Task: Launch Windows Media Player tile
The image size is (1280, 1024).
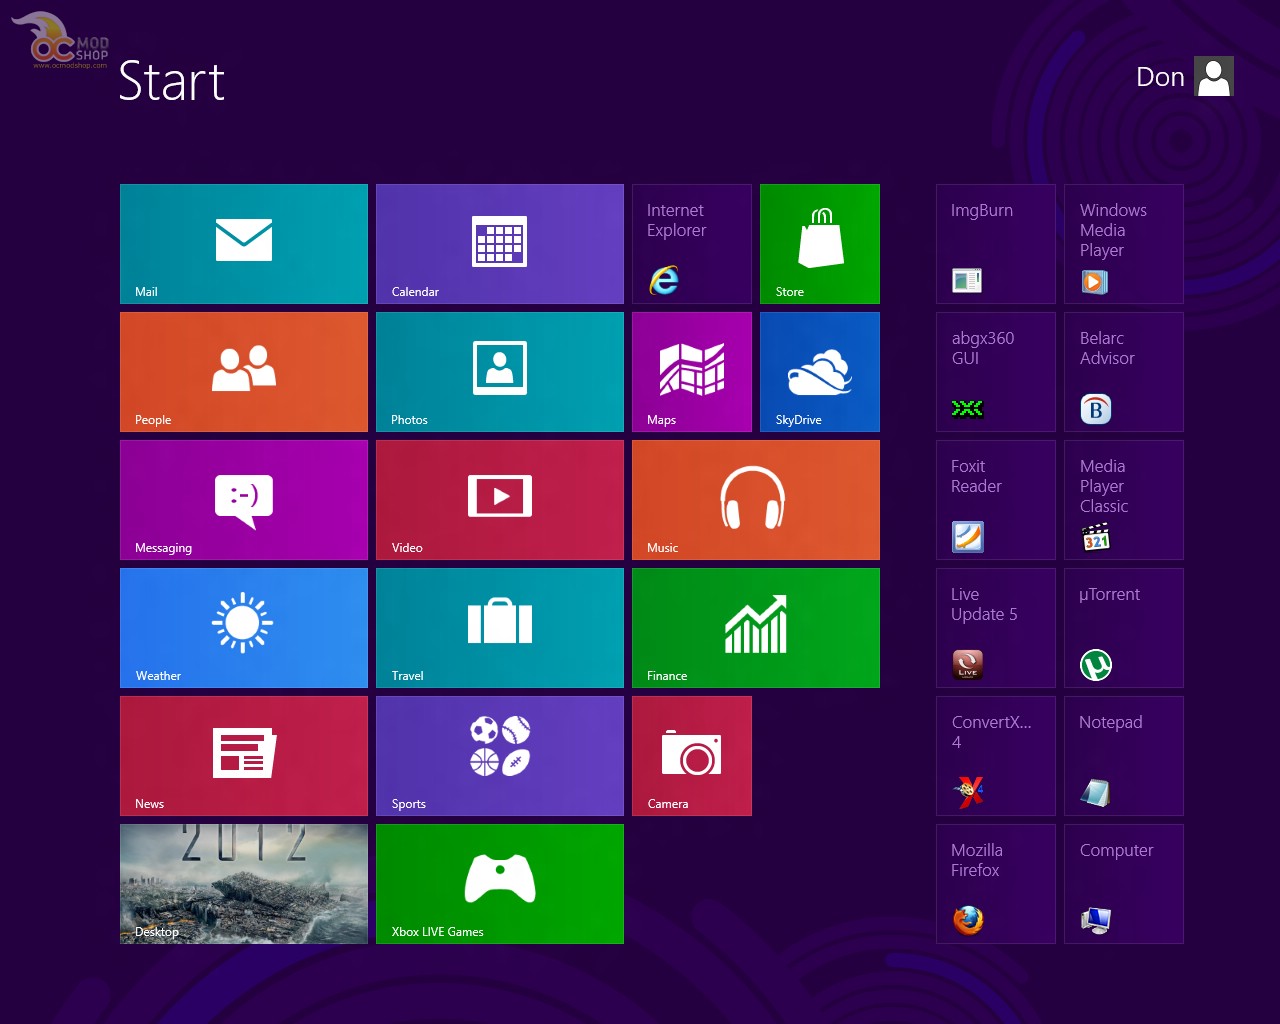Action: tap(1124, 244)
